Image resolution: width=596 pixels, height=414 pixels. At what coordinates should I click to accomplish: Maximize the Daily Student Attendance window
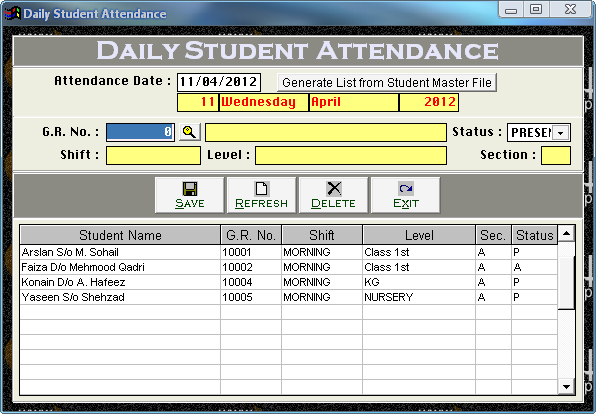point(536,9)
